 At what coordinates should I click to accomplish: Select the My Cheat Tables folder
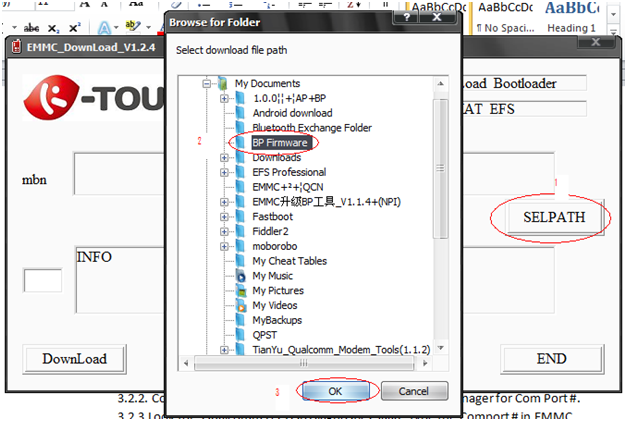tap(290, 261)
